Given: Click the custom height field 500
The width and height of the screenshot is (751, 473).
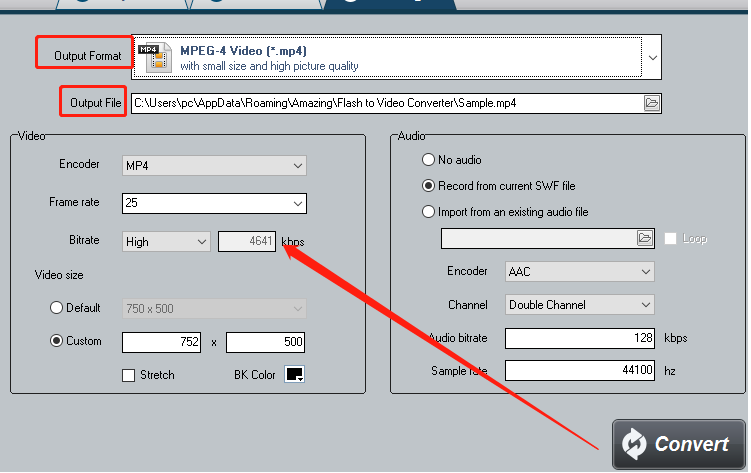Looking at the screenshot, I should tap(265, 342).
